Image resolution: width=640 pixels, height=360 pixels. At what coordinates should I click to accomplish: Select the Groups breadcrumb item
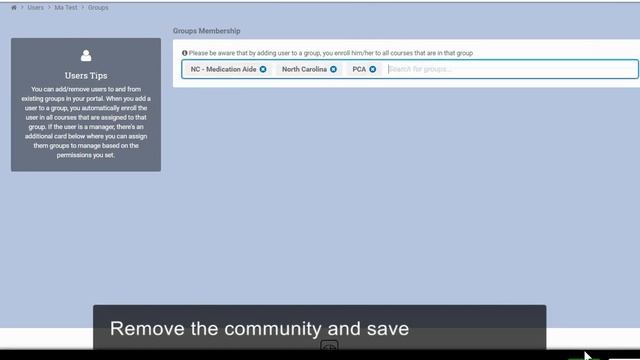pos(98,8)
